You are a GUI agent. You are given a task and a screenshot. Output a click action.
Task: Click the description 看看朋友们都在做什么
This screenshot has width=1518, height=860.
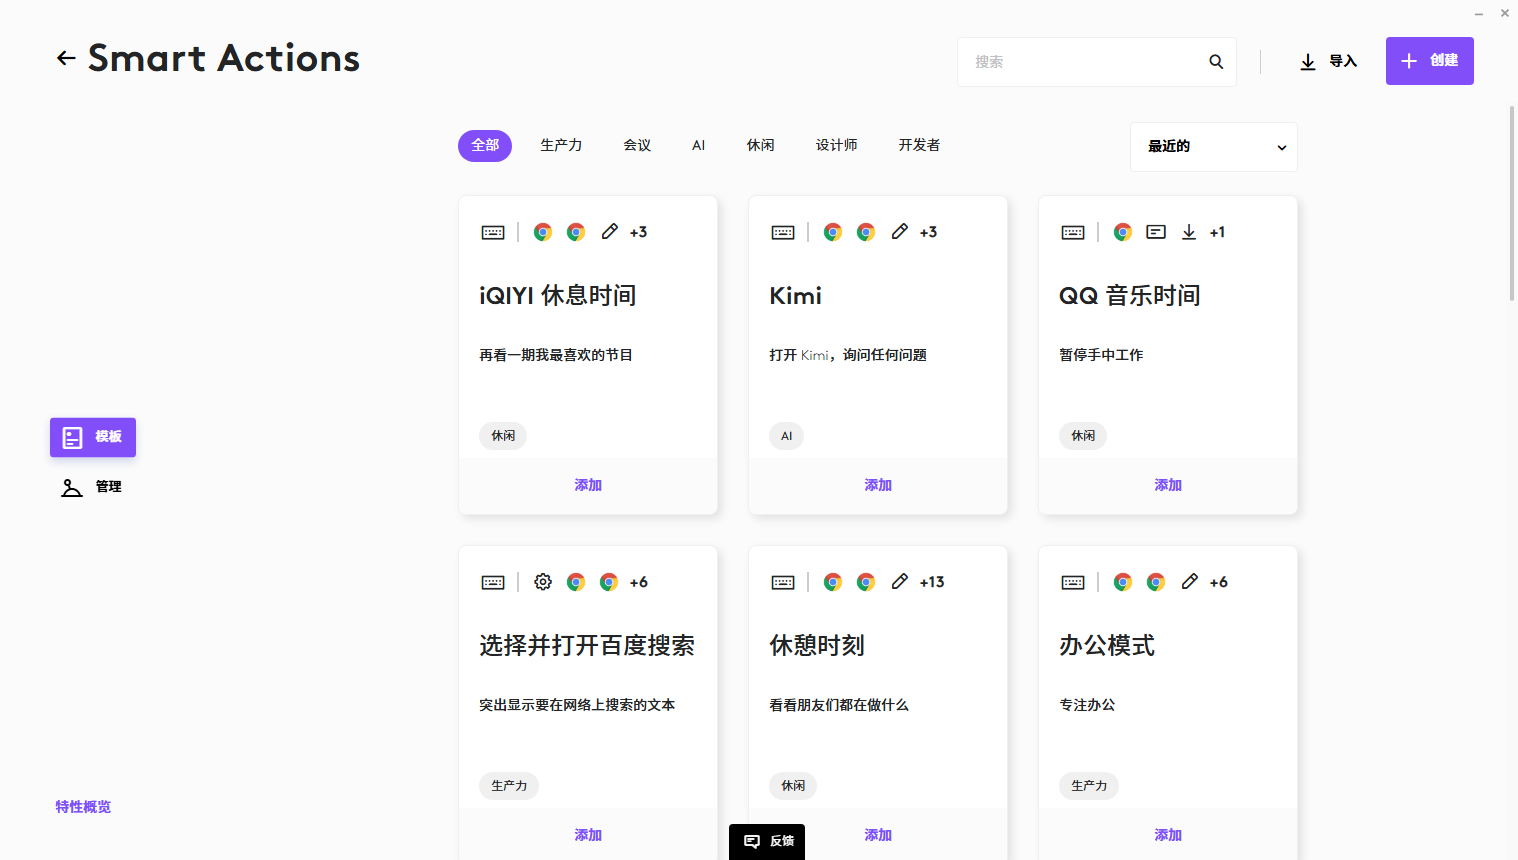pos(839,705)
